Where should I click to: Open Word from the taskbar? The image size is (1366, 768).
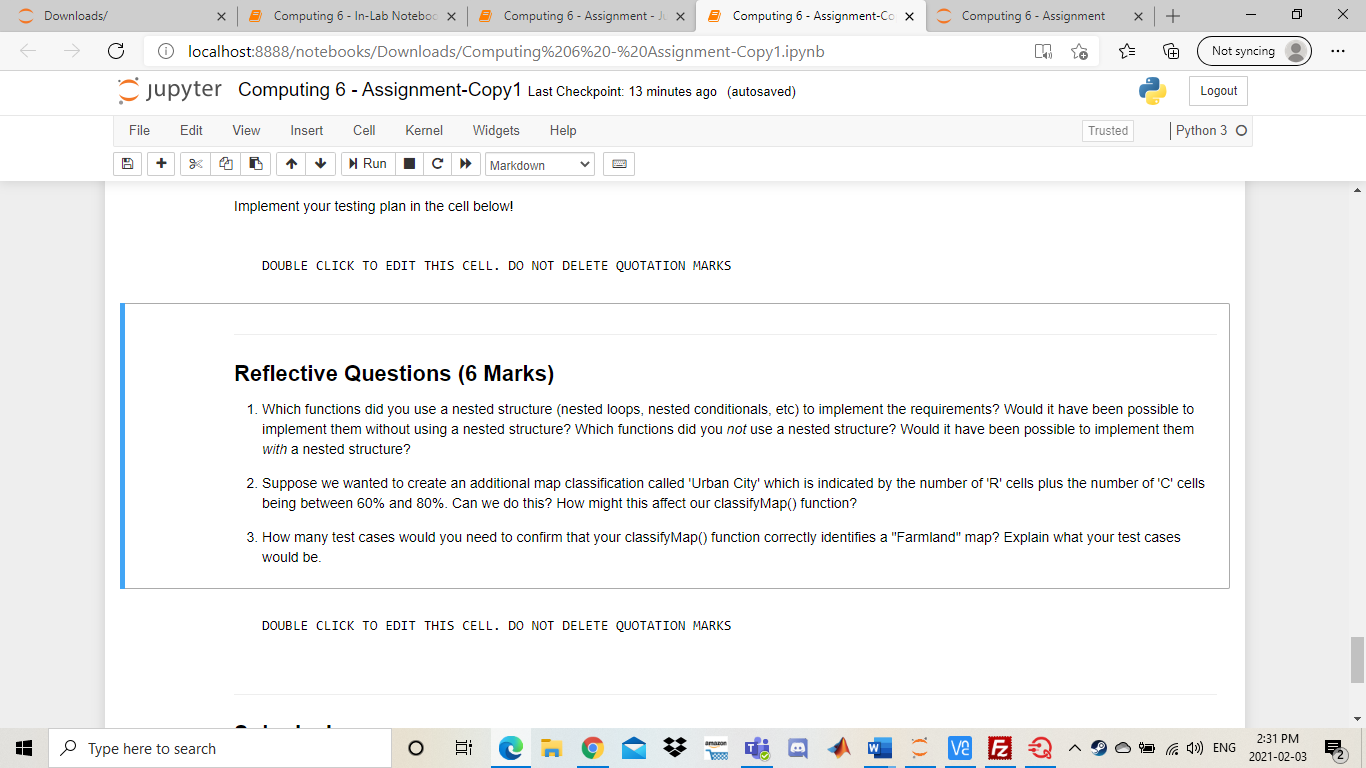(x=879, y=748)
